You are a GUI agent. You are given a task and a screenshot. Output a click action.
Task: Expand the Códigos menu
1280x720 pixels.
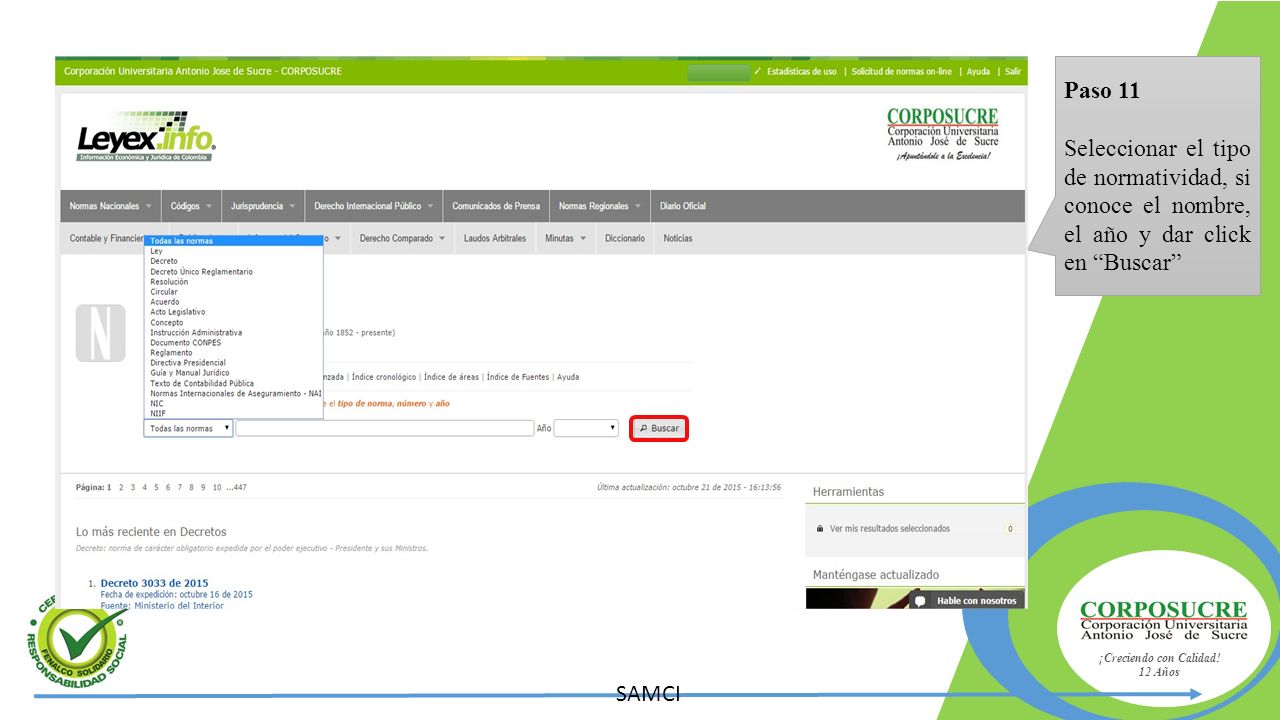(191, 206)
